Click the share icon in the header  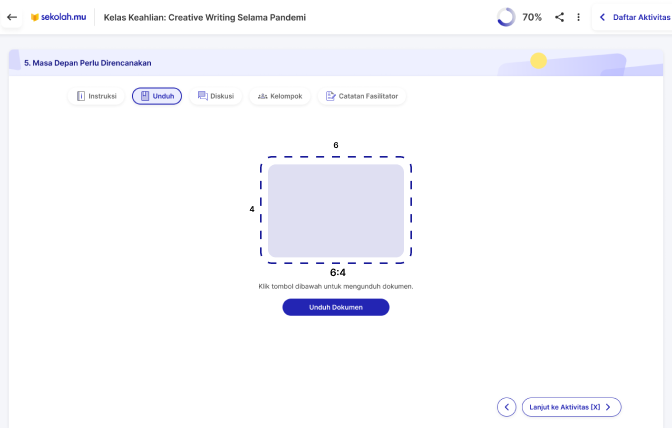(x=559, y=17)
